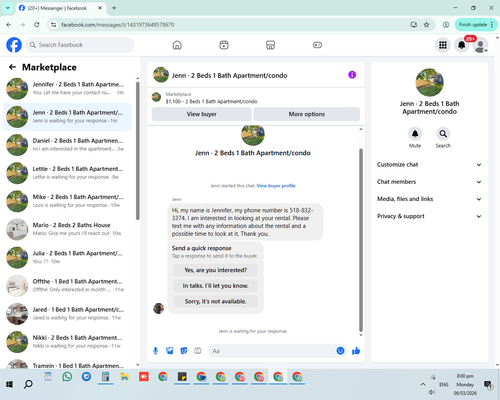Open Calculator from the taskbar
This screenshot has height=400, width=500.
106,377
